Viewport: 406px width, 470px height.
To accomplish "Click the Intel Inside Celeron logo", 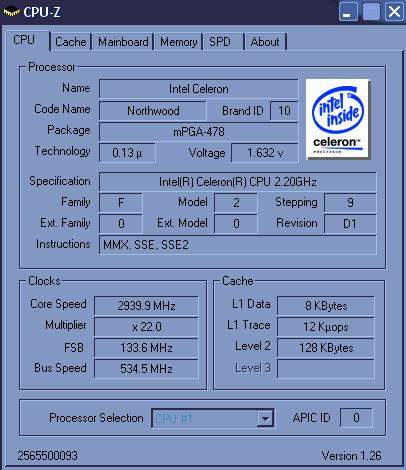I will click(x=337, y=119).
